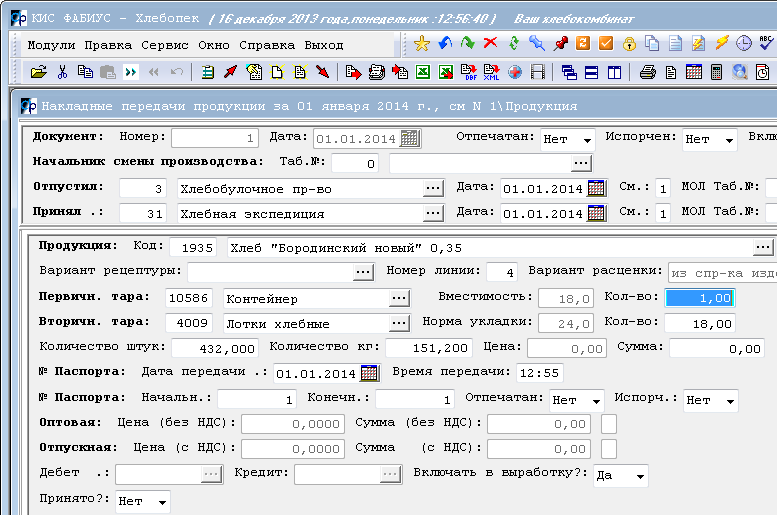Open the calculator from the toolbar

pyautogui.click(x=717, y=72)
